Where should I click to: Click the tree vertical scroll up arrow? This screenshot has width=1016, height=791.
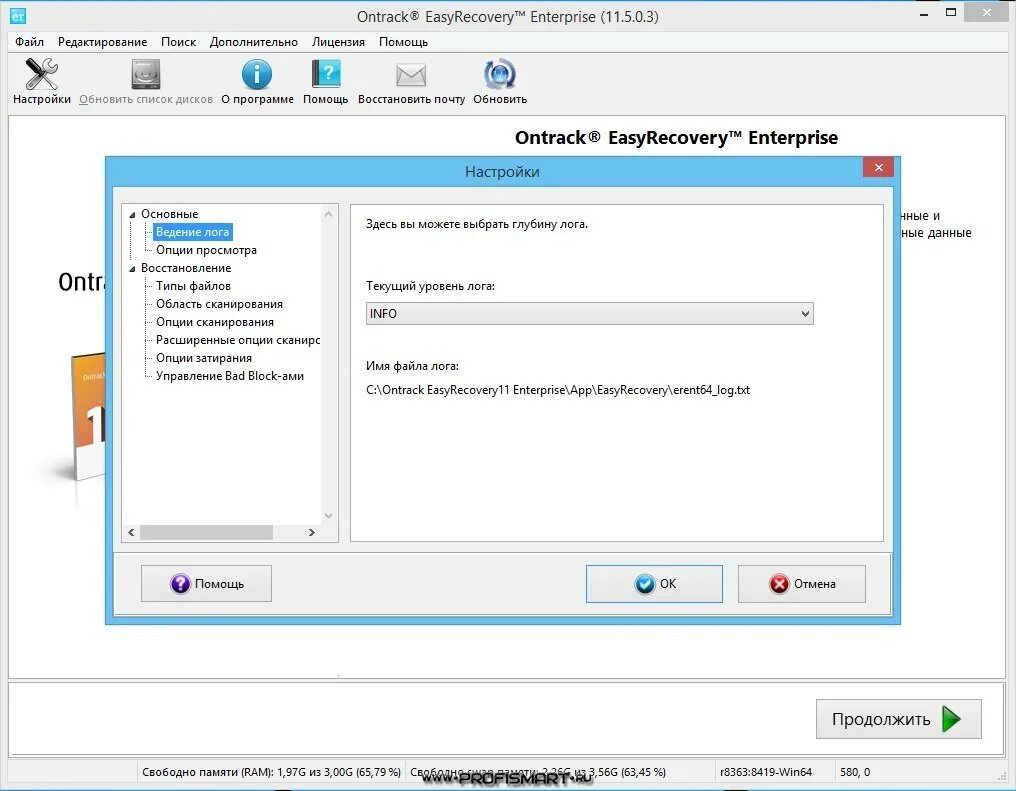coord(329,214)
